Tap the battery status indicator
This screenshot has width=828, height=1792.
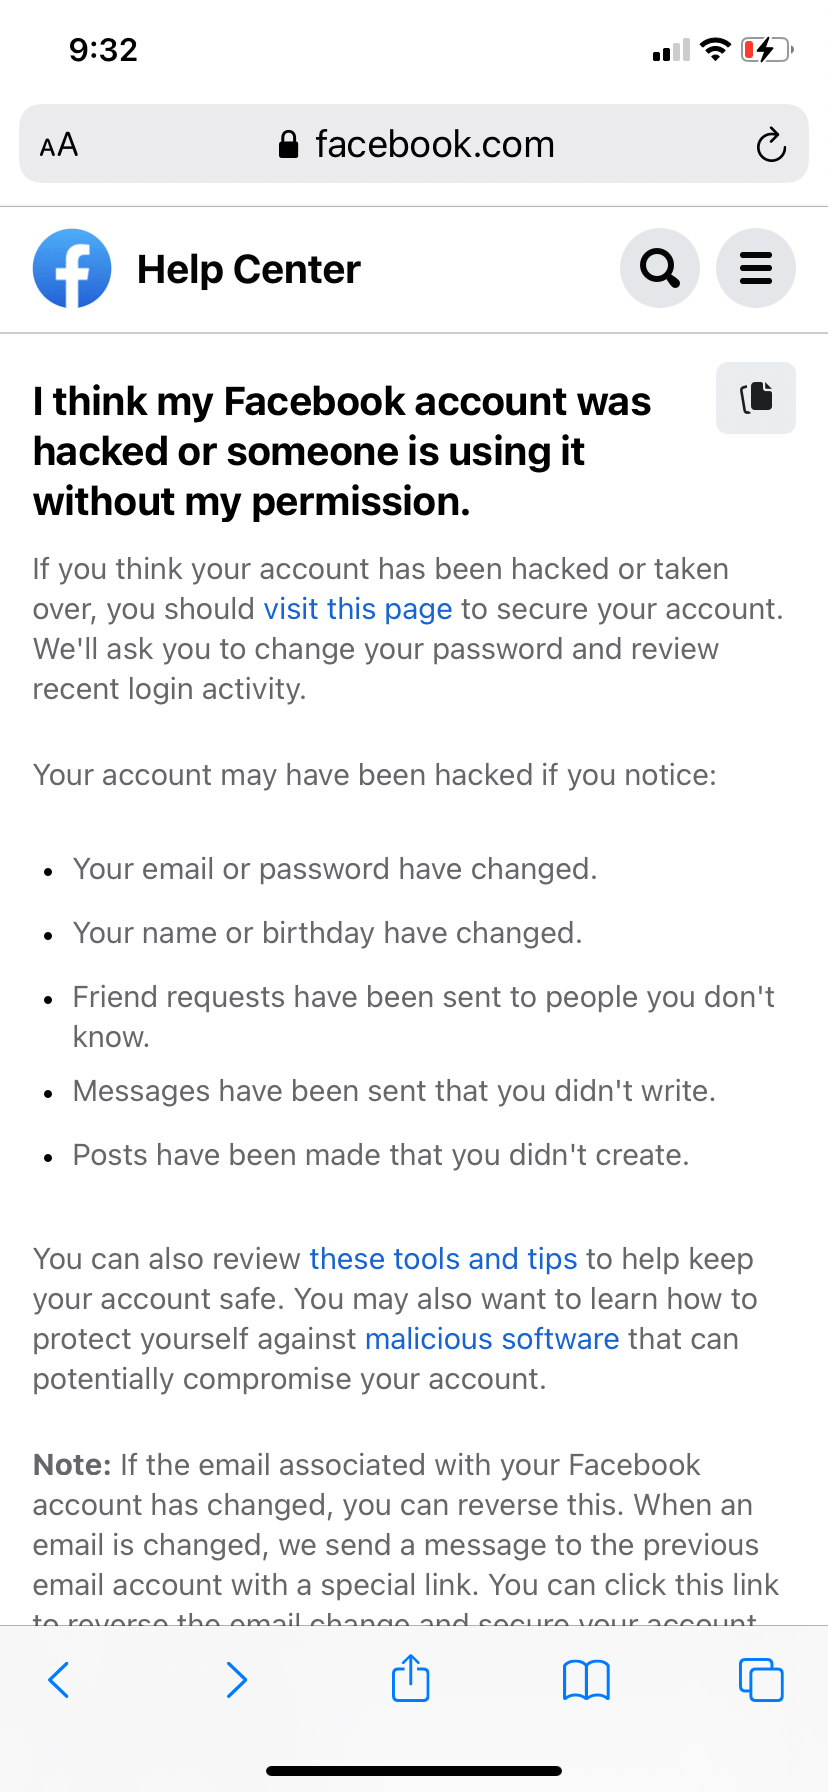[x=767, y=49]
